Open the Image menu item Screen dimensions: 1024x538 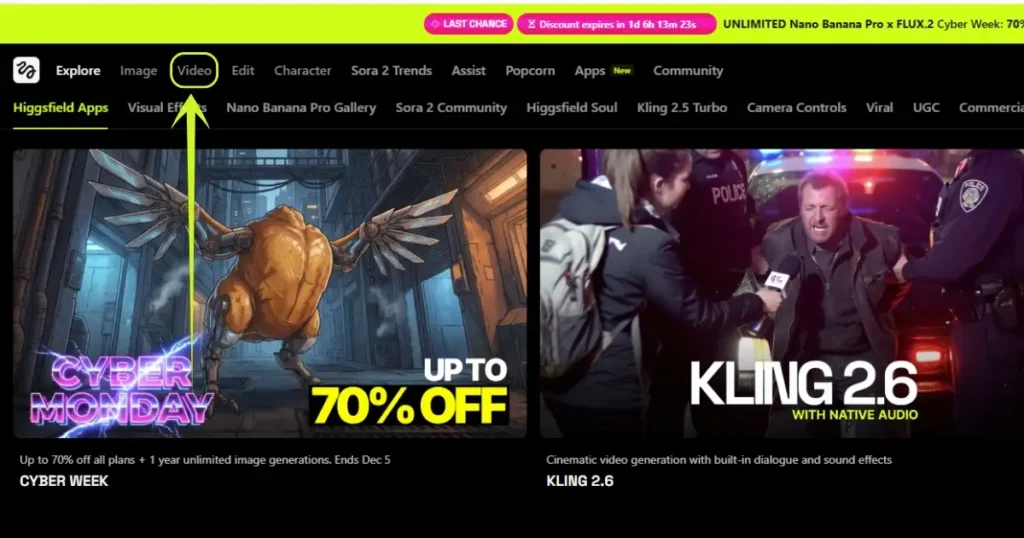tap(138, 71)
